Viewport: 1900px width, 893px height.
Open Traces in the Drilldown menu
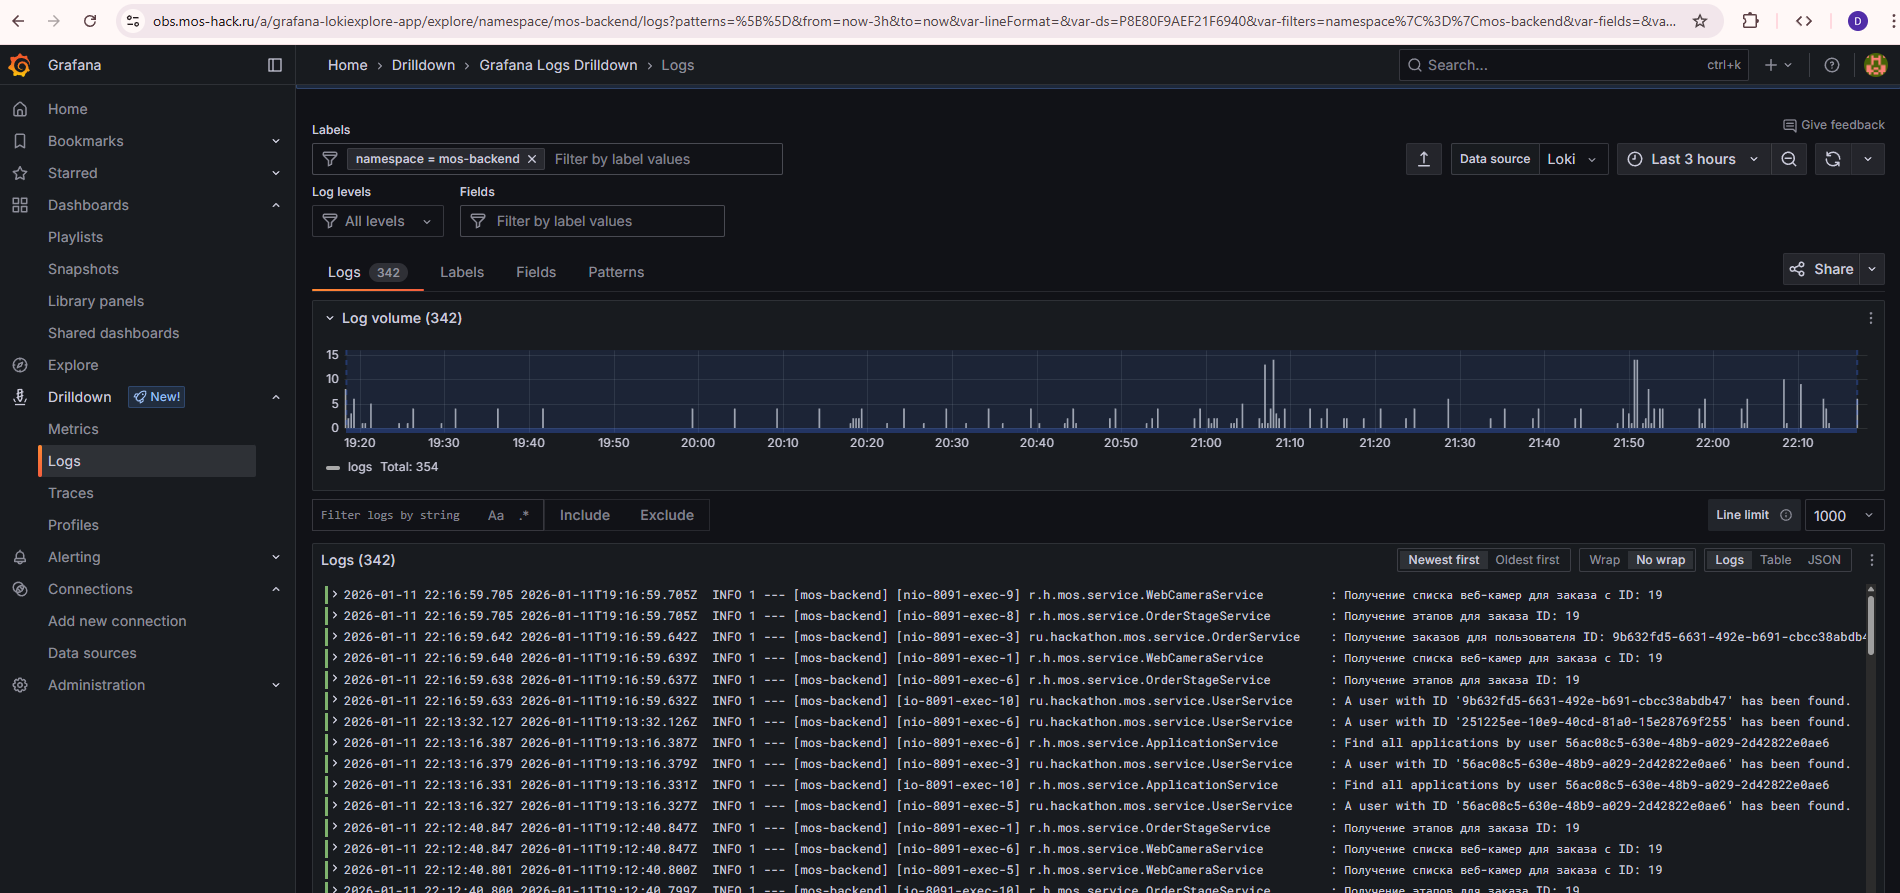point(71,493)
